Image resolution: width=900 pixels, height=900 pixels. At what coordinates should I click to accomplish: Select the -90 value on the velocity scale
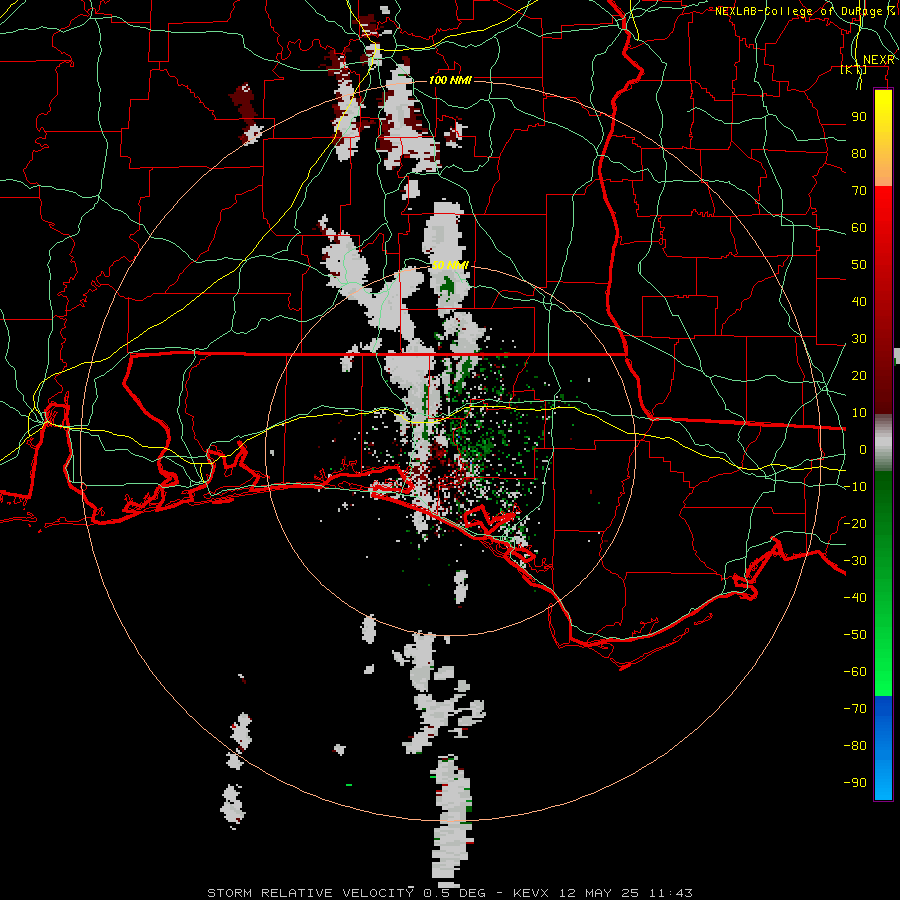[x=855, y=783]
